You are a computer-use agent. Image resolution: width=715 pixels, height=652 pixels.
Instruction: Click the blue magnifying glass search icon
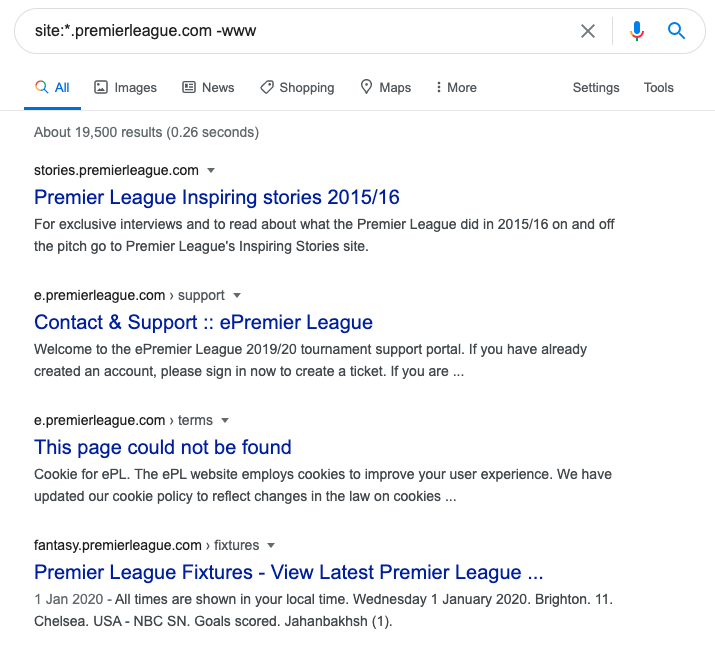point(677,31)
